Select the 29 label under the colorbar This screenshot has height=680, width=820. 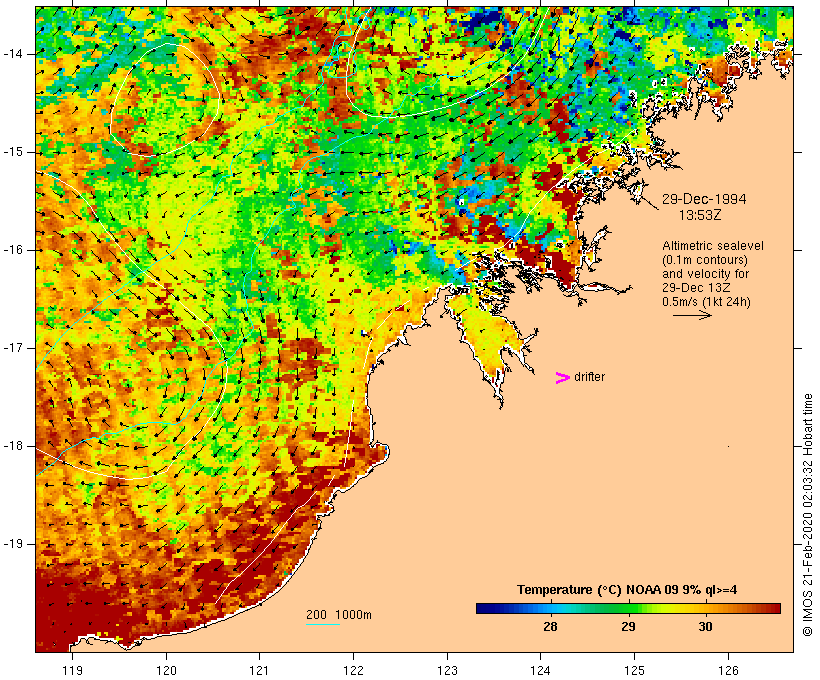tap(627, 627)
